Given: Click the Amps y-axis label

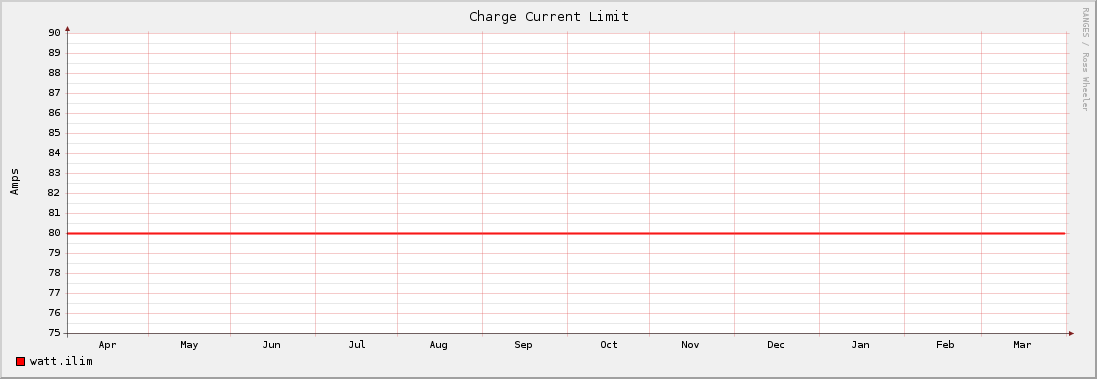Looking at the screenshot, I should tap(15, 181).
